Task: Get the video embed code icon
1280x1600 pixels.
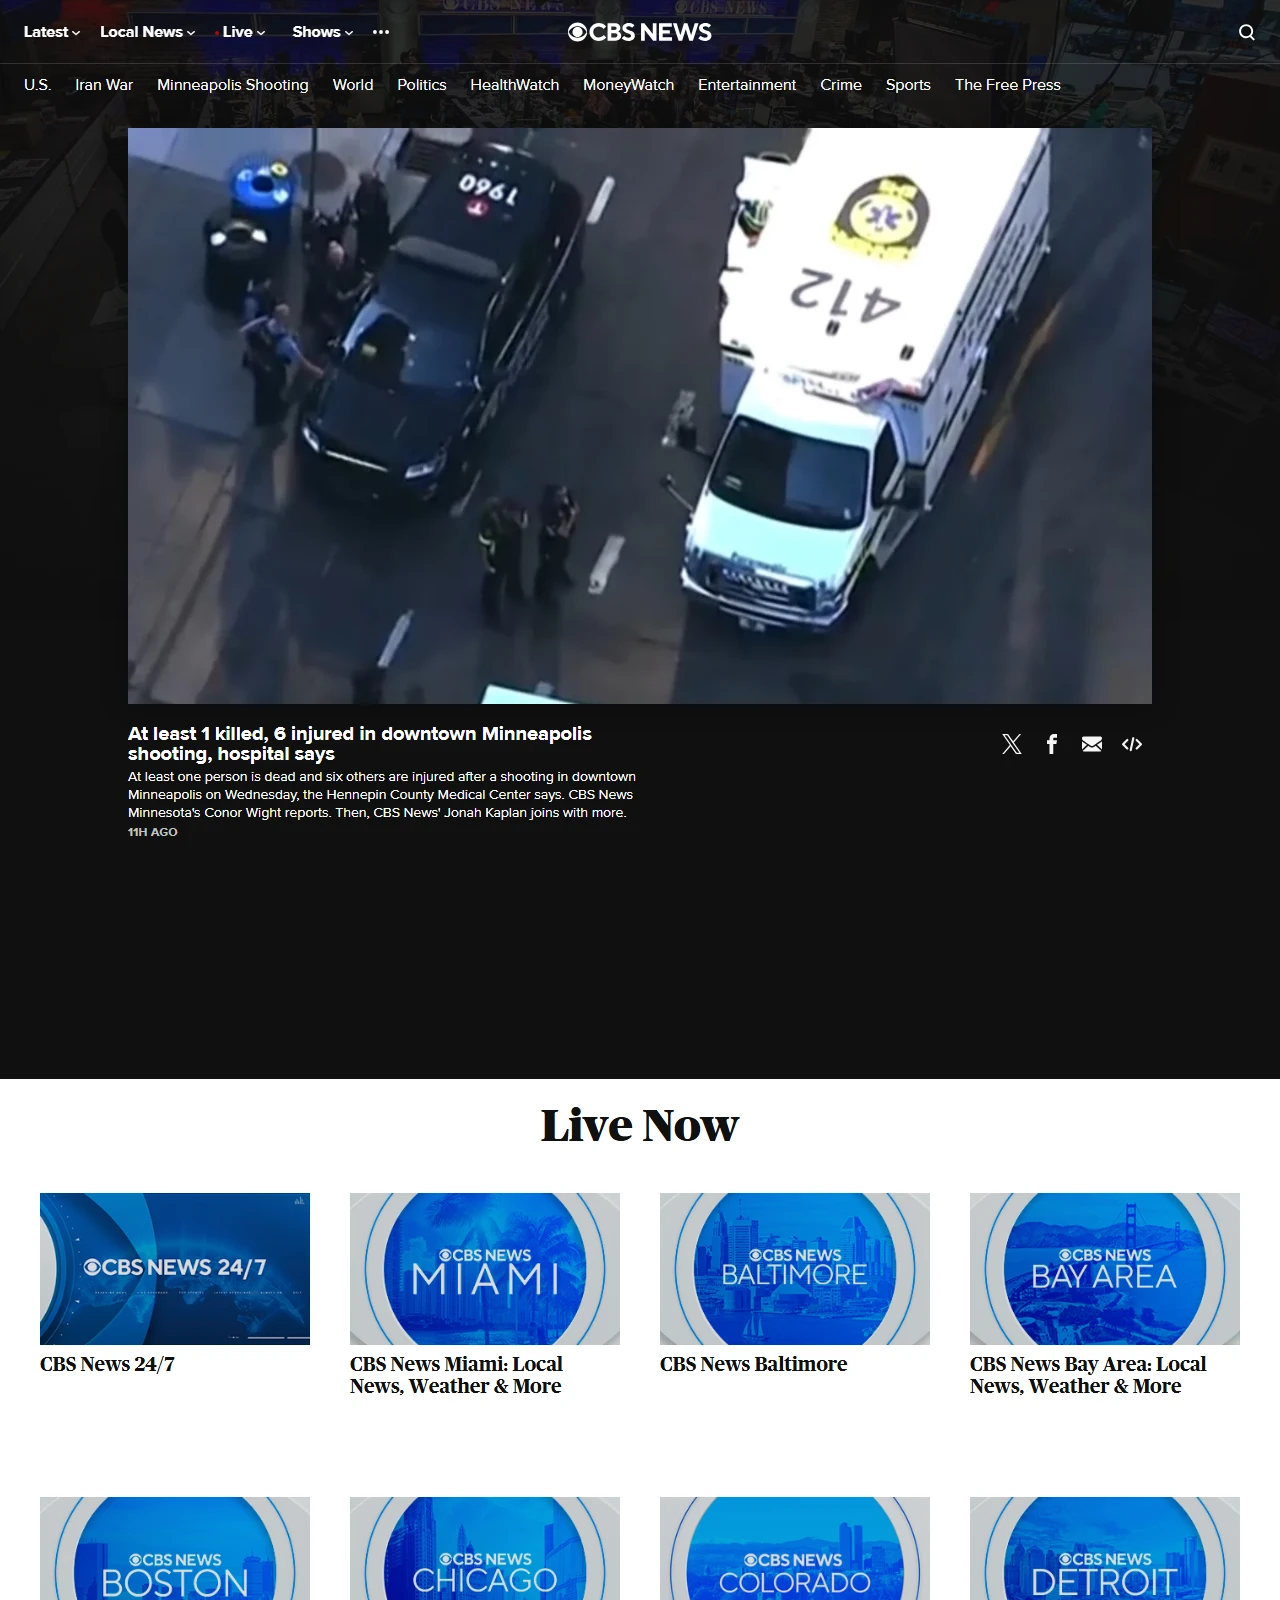Action: tap(1132, 744)
